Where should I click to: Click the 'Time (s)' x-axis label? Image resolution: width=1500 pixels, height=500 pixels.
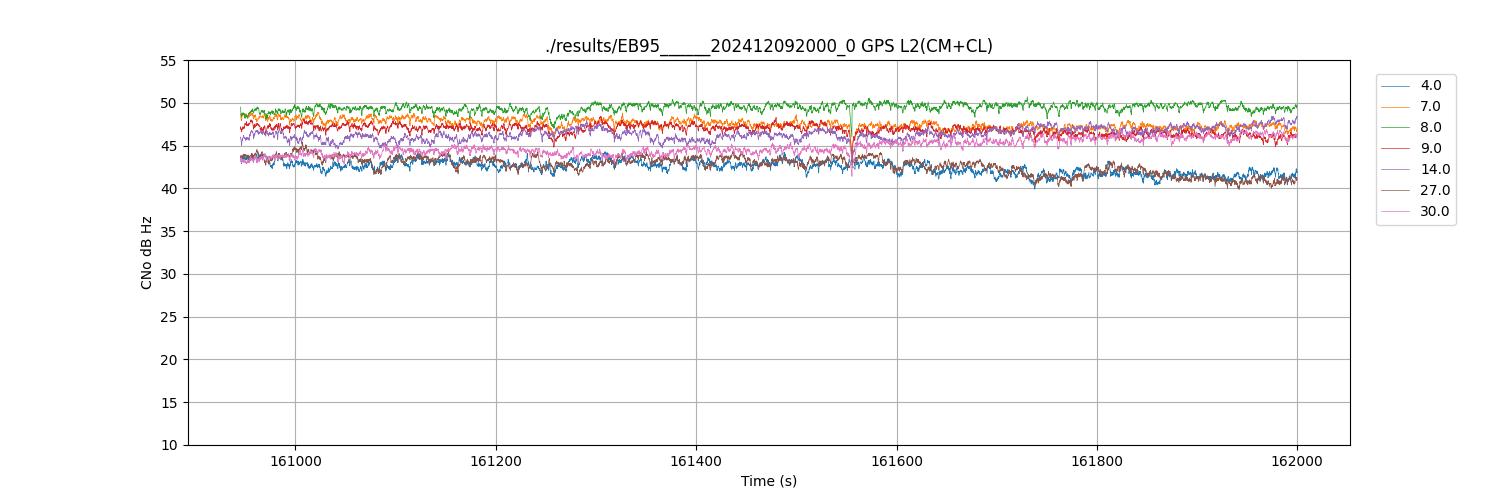click(768, 481)
